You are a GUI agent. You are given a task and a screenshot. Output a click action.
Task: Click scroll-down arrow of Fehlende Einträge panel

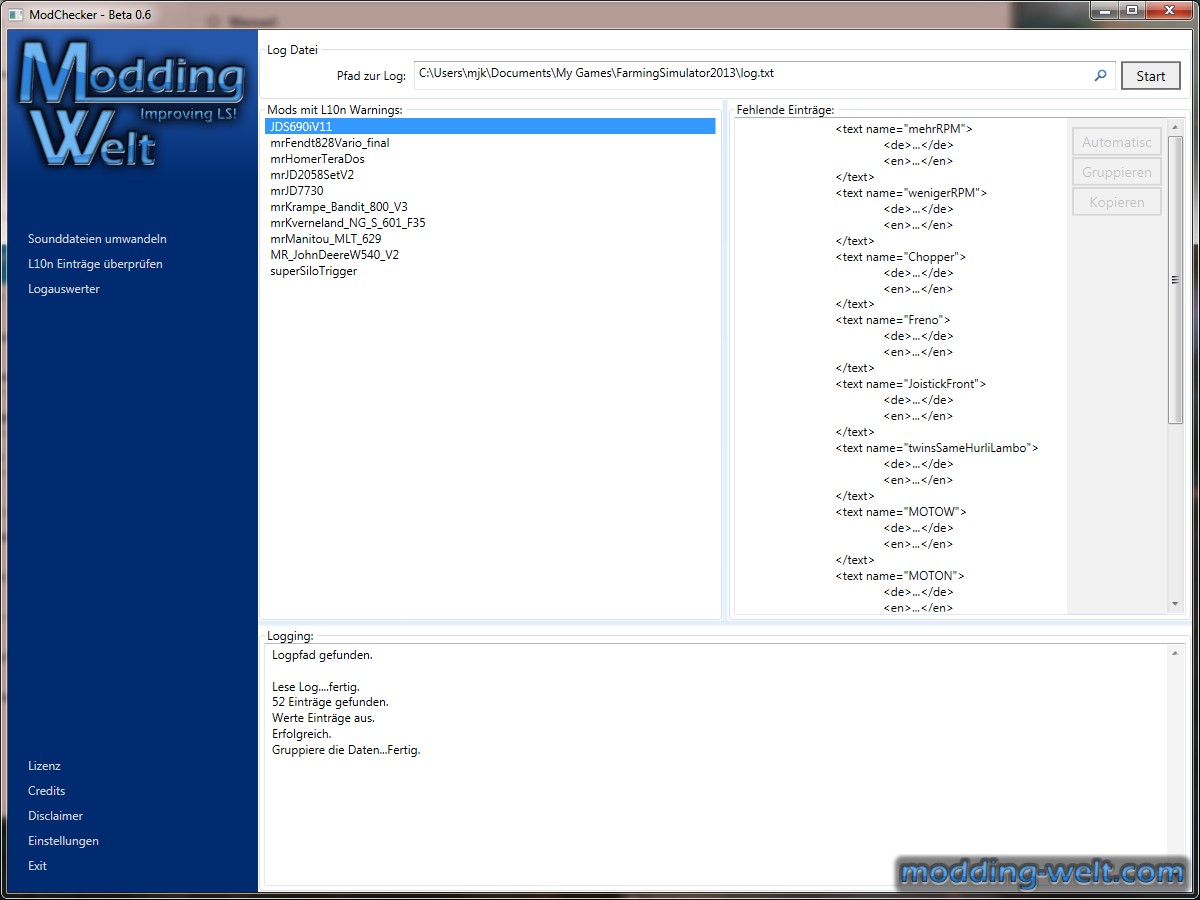tap(1175, 604)
